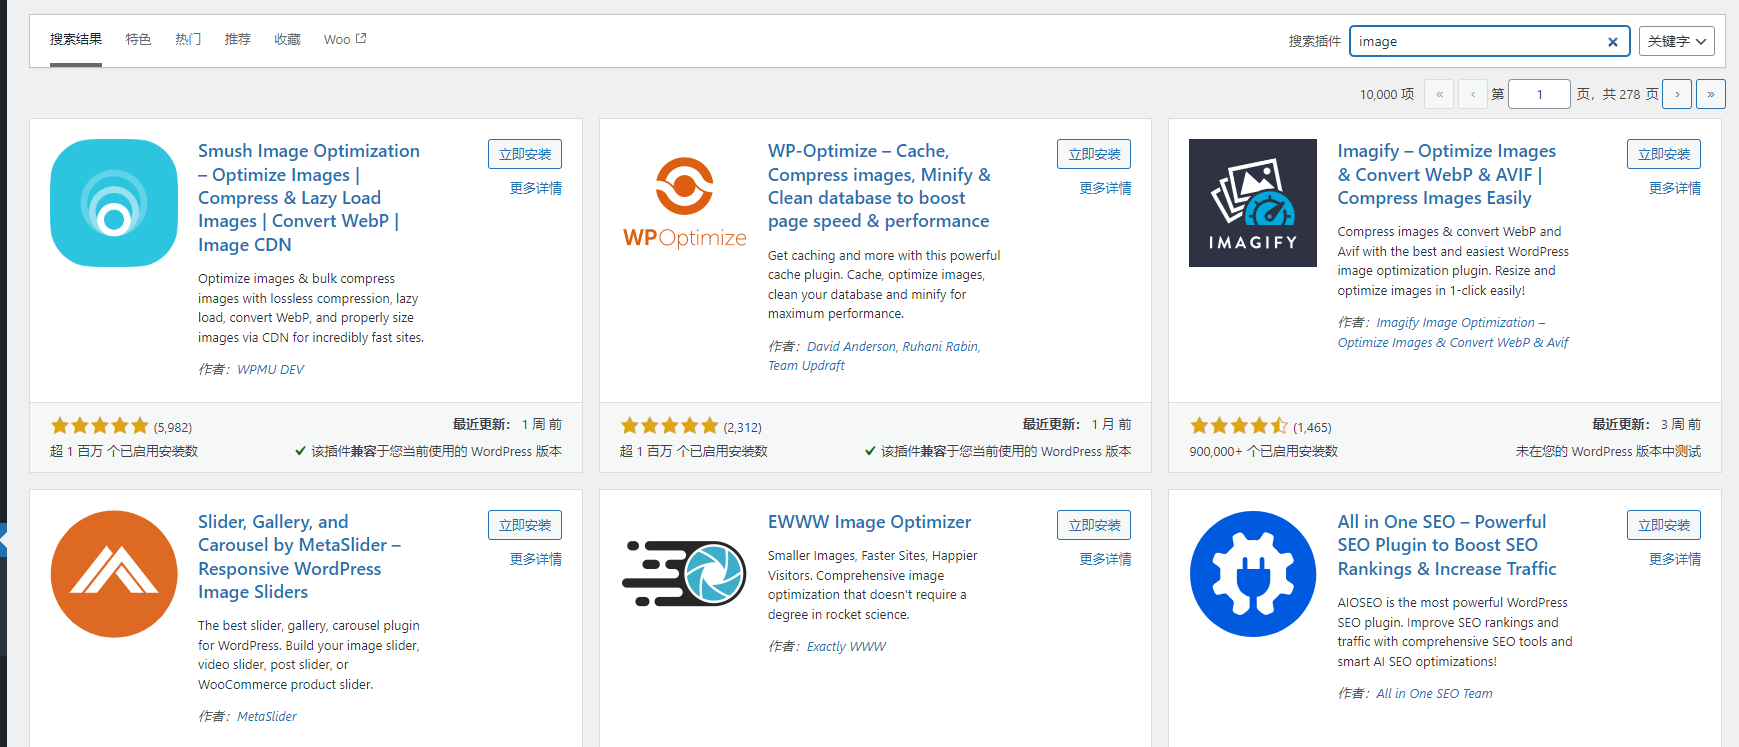Open the WP-Optimize title link
This screenshot has height=747, width=1739.
pos(879,186)
